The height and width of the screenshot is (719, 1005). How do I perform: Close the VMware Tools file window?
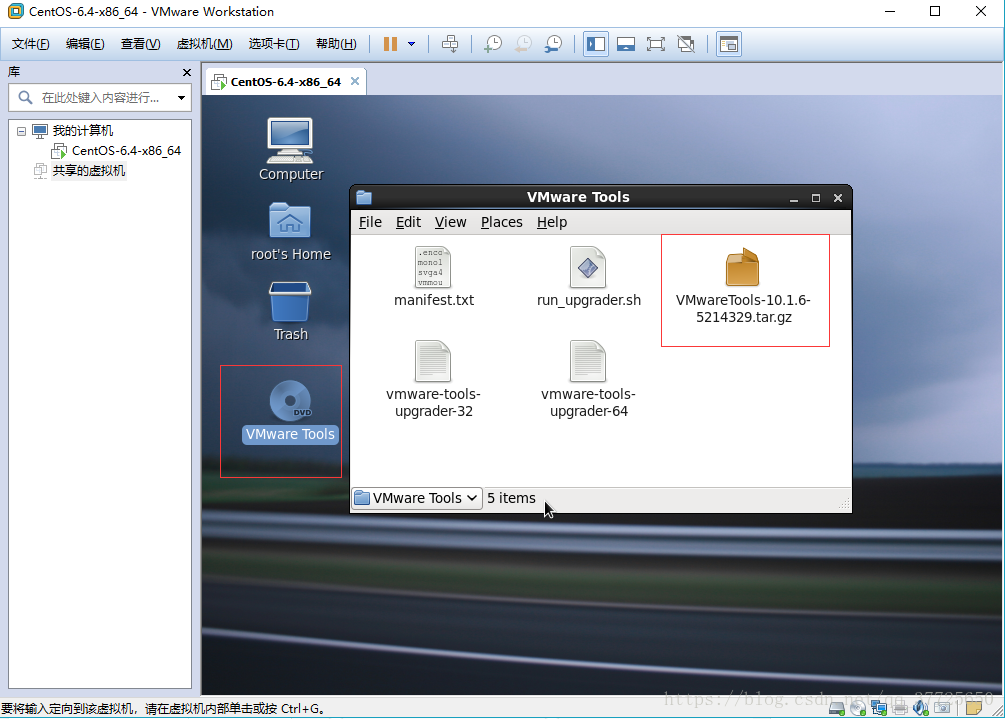click(x=838, y=198)
